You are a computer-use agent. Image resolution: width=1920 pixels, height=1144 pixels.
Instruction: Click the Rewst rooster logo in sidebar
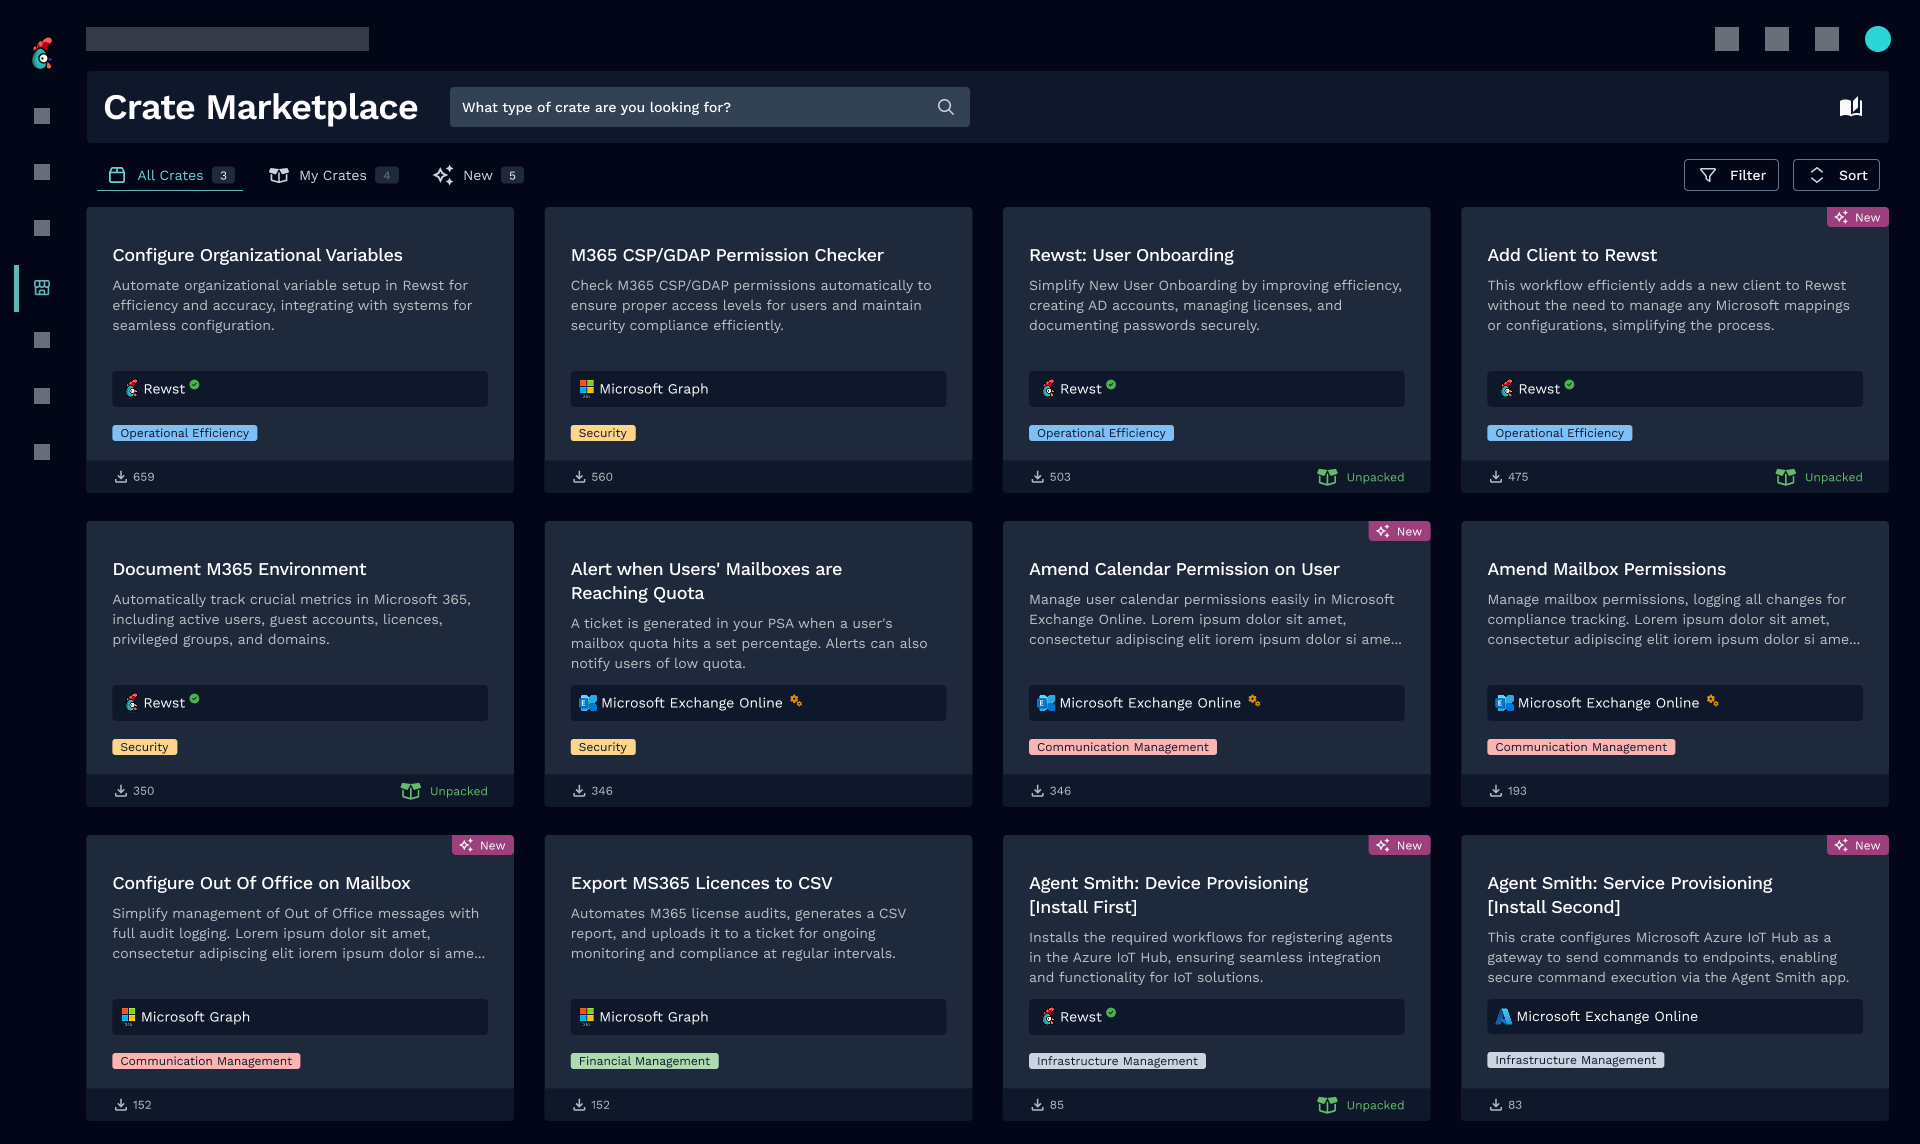pyautogui.click(x=42, y=54)
